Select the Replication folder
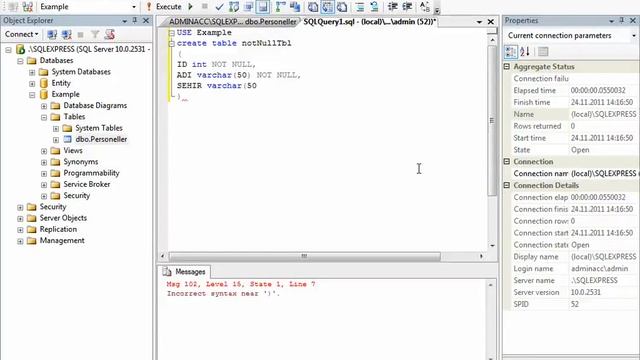Screen dimensions: 640x360 (x=58, y=229)
